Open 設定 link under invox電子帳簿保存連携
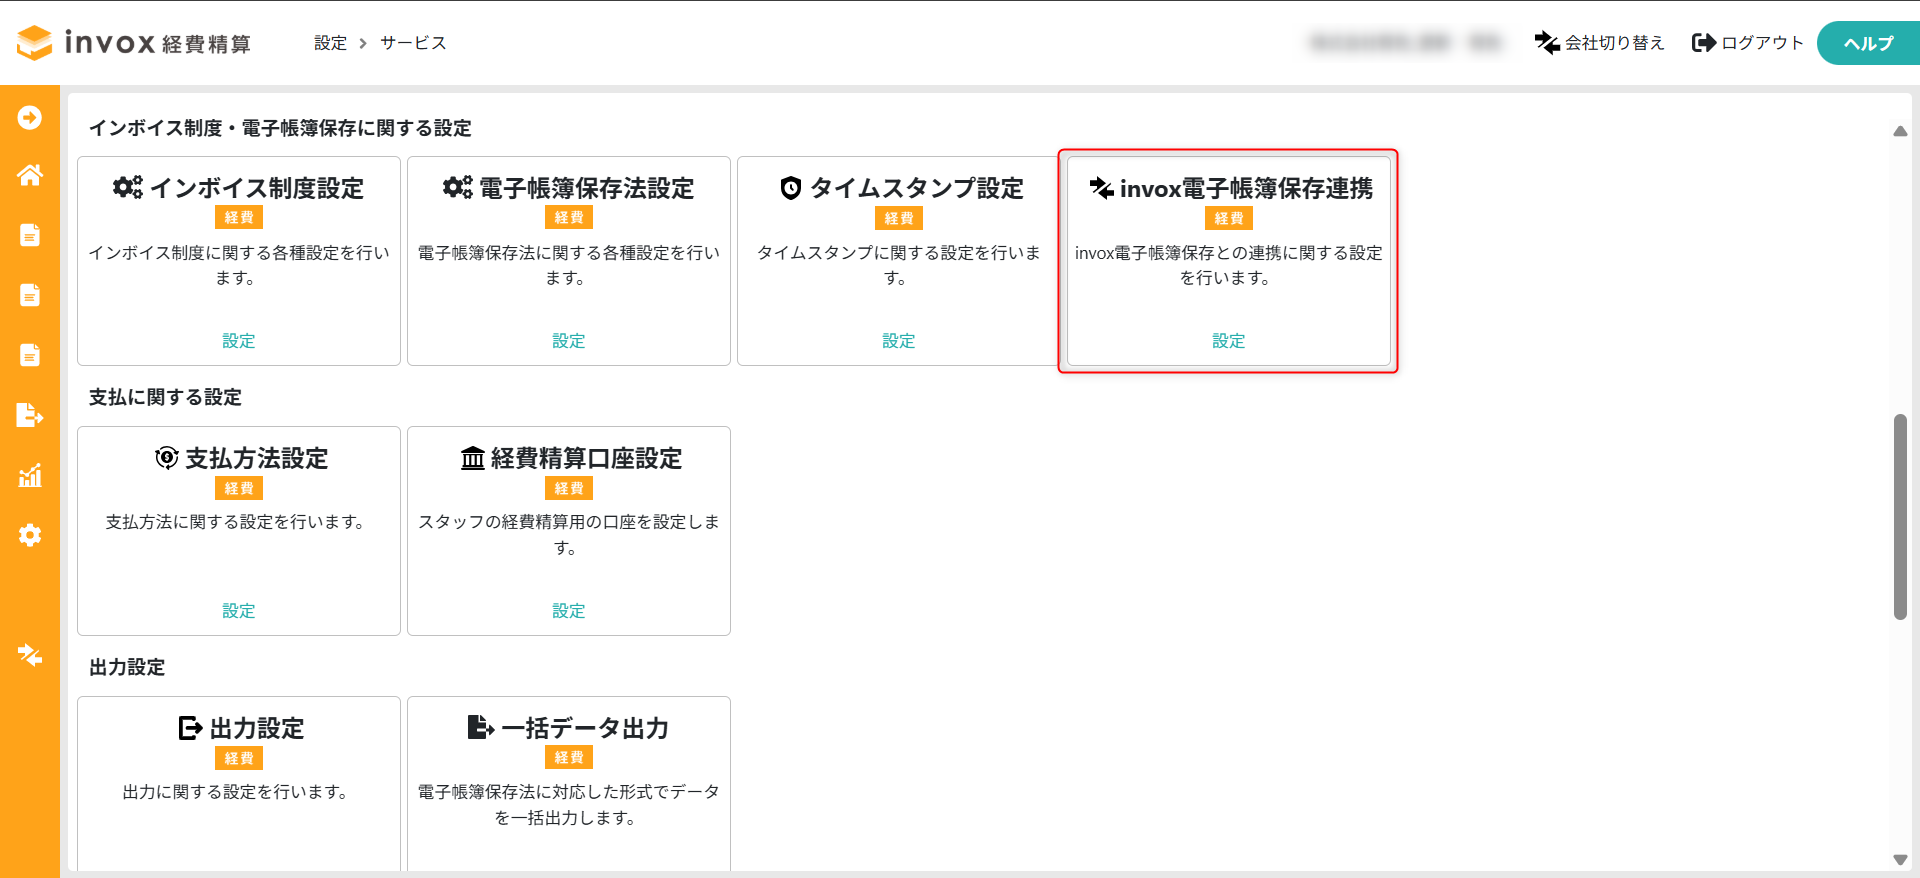The height and width of the screenshot is (878, 1920). pyautogui.click(x=1229, y=341)
